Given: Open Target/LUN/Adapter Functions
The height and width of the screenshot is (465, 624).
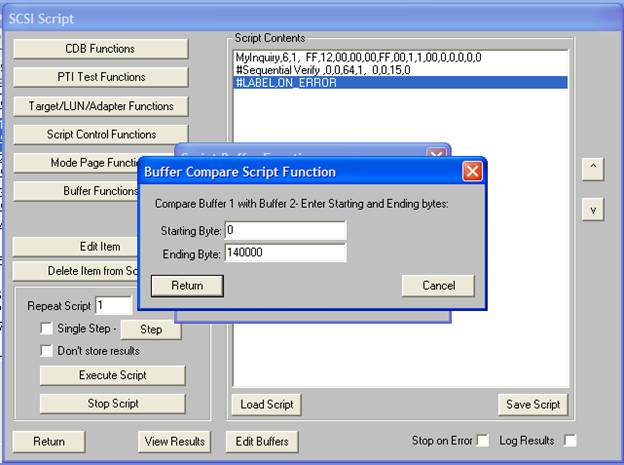Looking at the screenshot, I should point(100,106).
